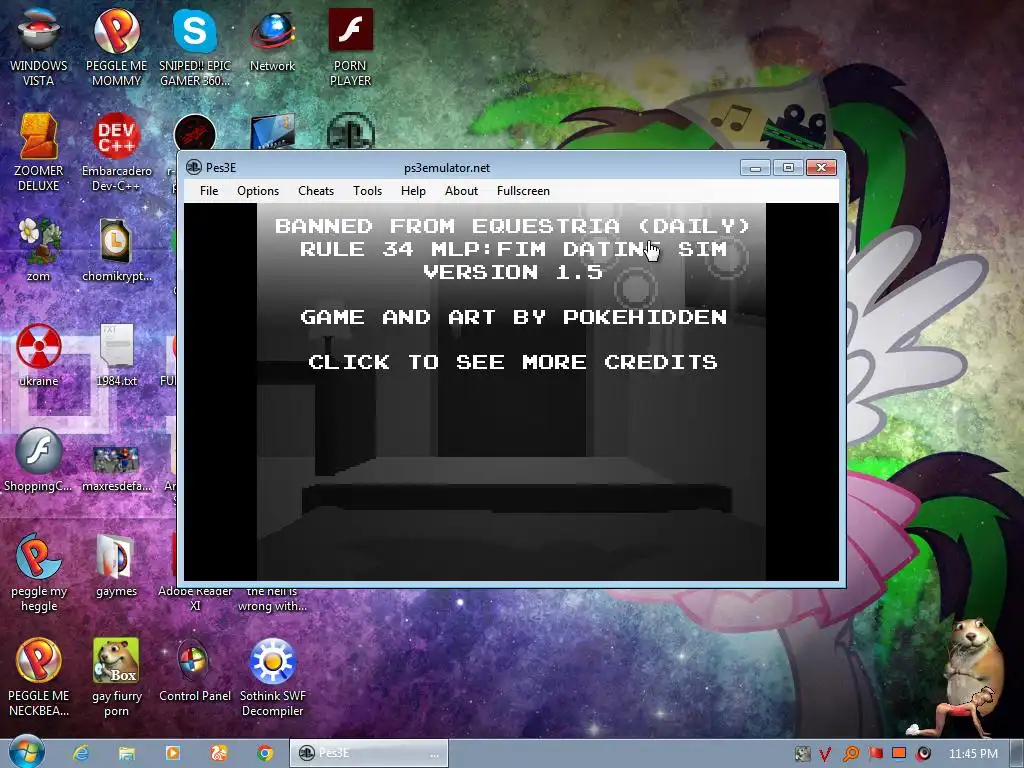This screenshot has width=1024, height=768.
Task: Click the 'BANNED FROM EQUESTRIA (DAILY)' title text
Action: pos(513,226)
